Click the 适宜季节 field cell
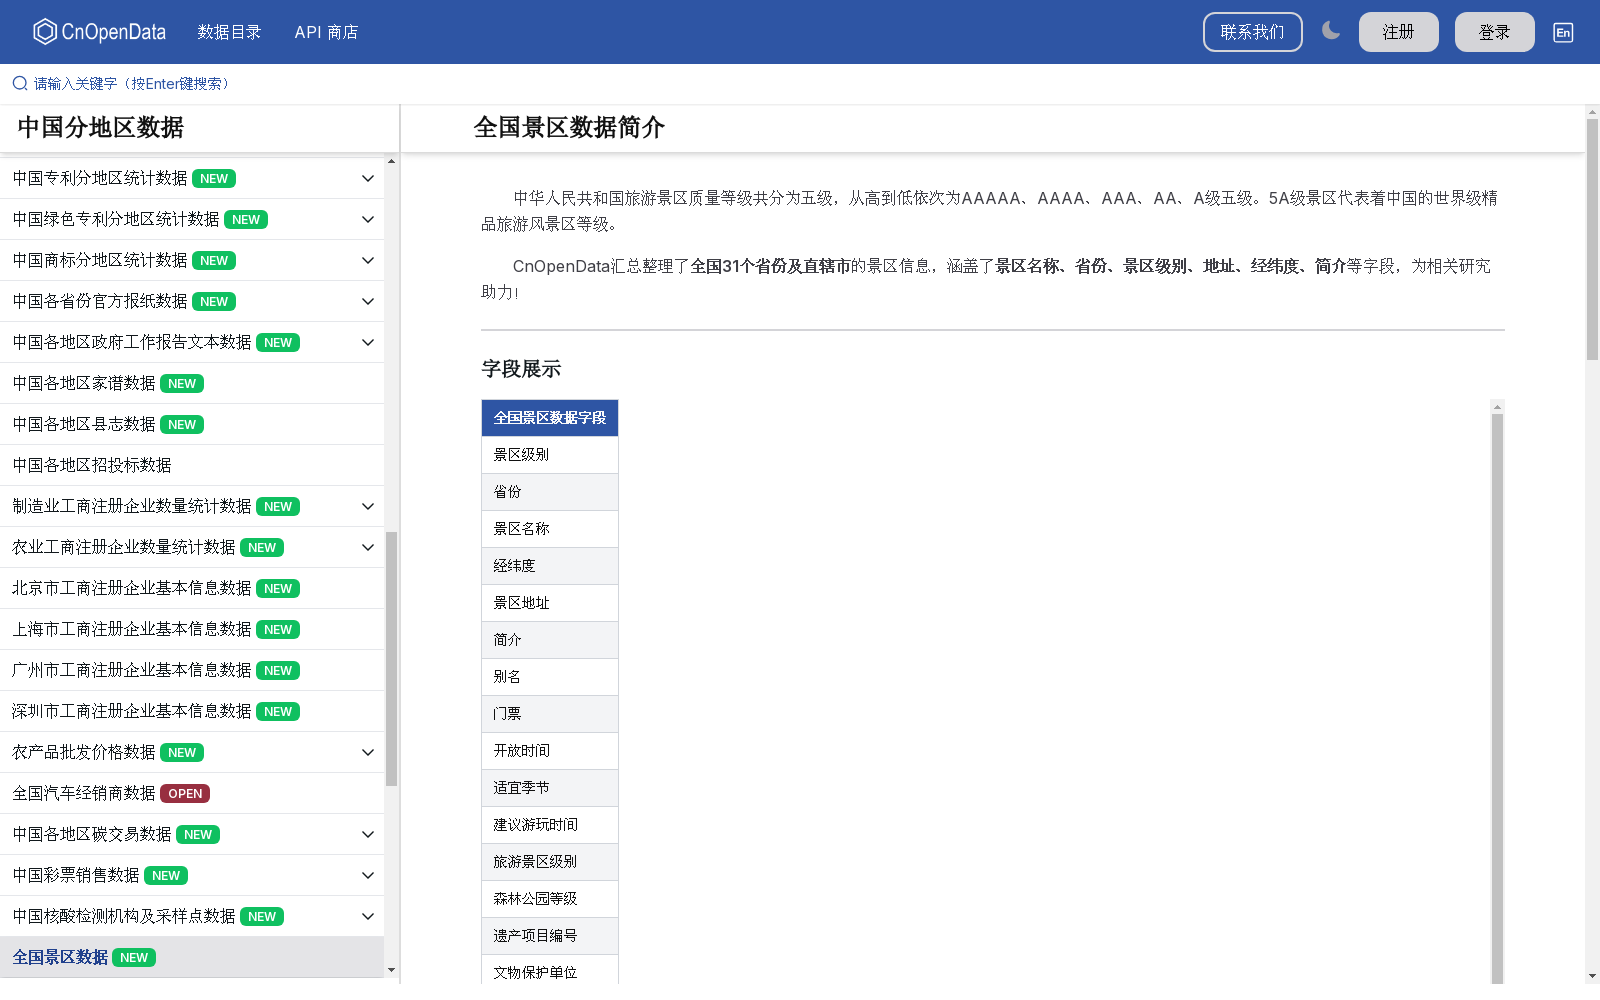 (x=550, y=788)
